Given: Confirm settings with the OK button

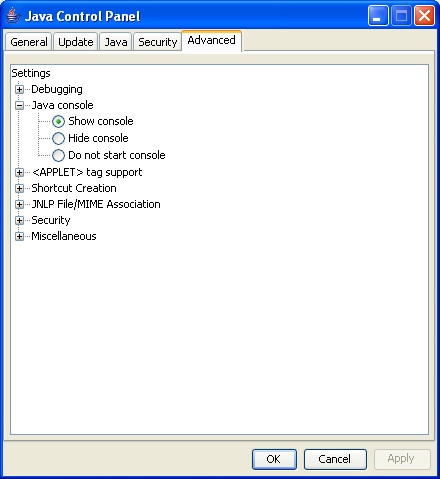Looking at the screenshot, I should click(274, 459).
